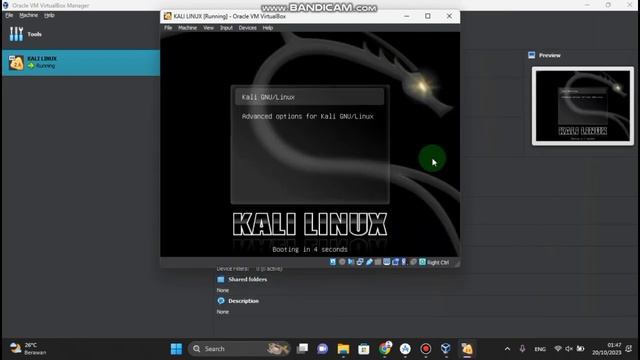Click the Wi-Fi network tray icon
The width and height of the screenshot is (640, 360).
558,349
